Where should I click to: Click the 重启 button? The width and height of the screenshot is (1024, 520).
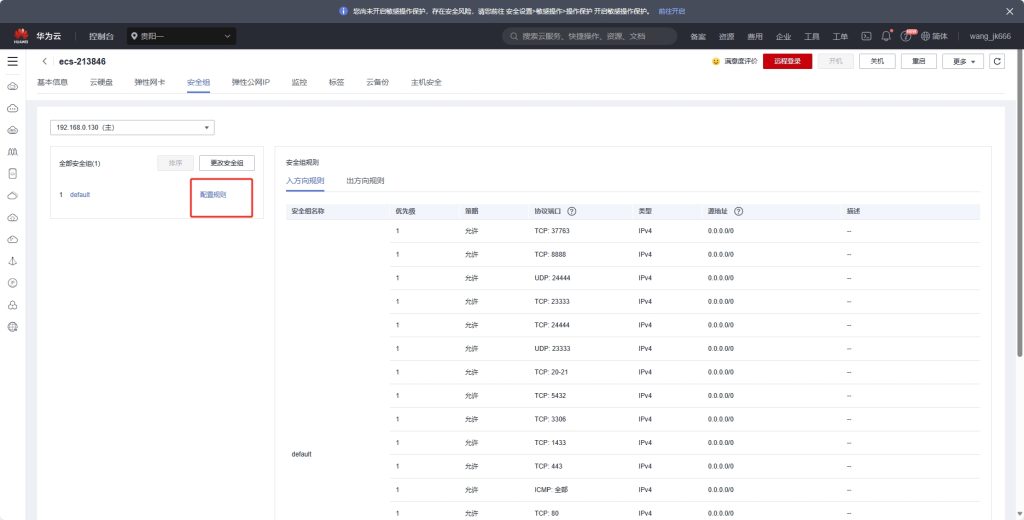tap(919, 61)
